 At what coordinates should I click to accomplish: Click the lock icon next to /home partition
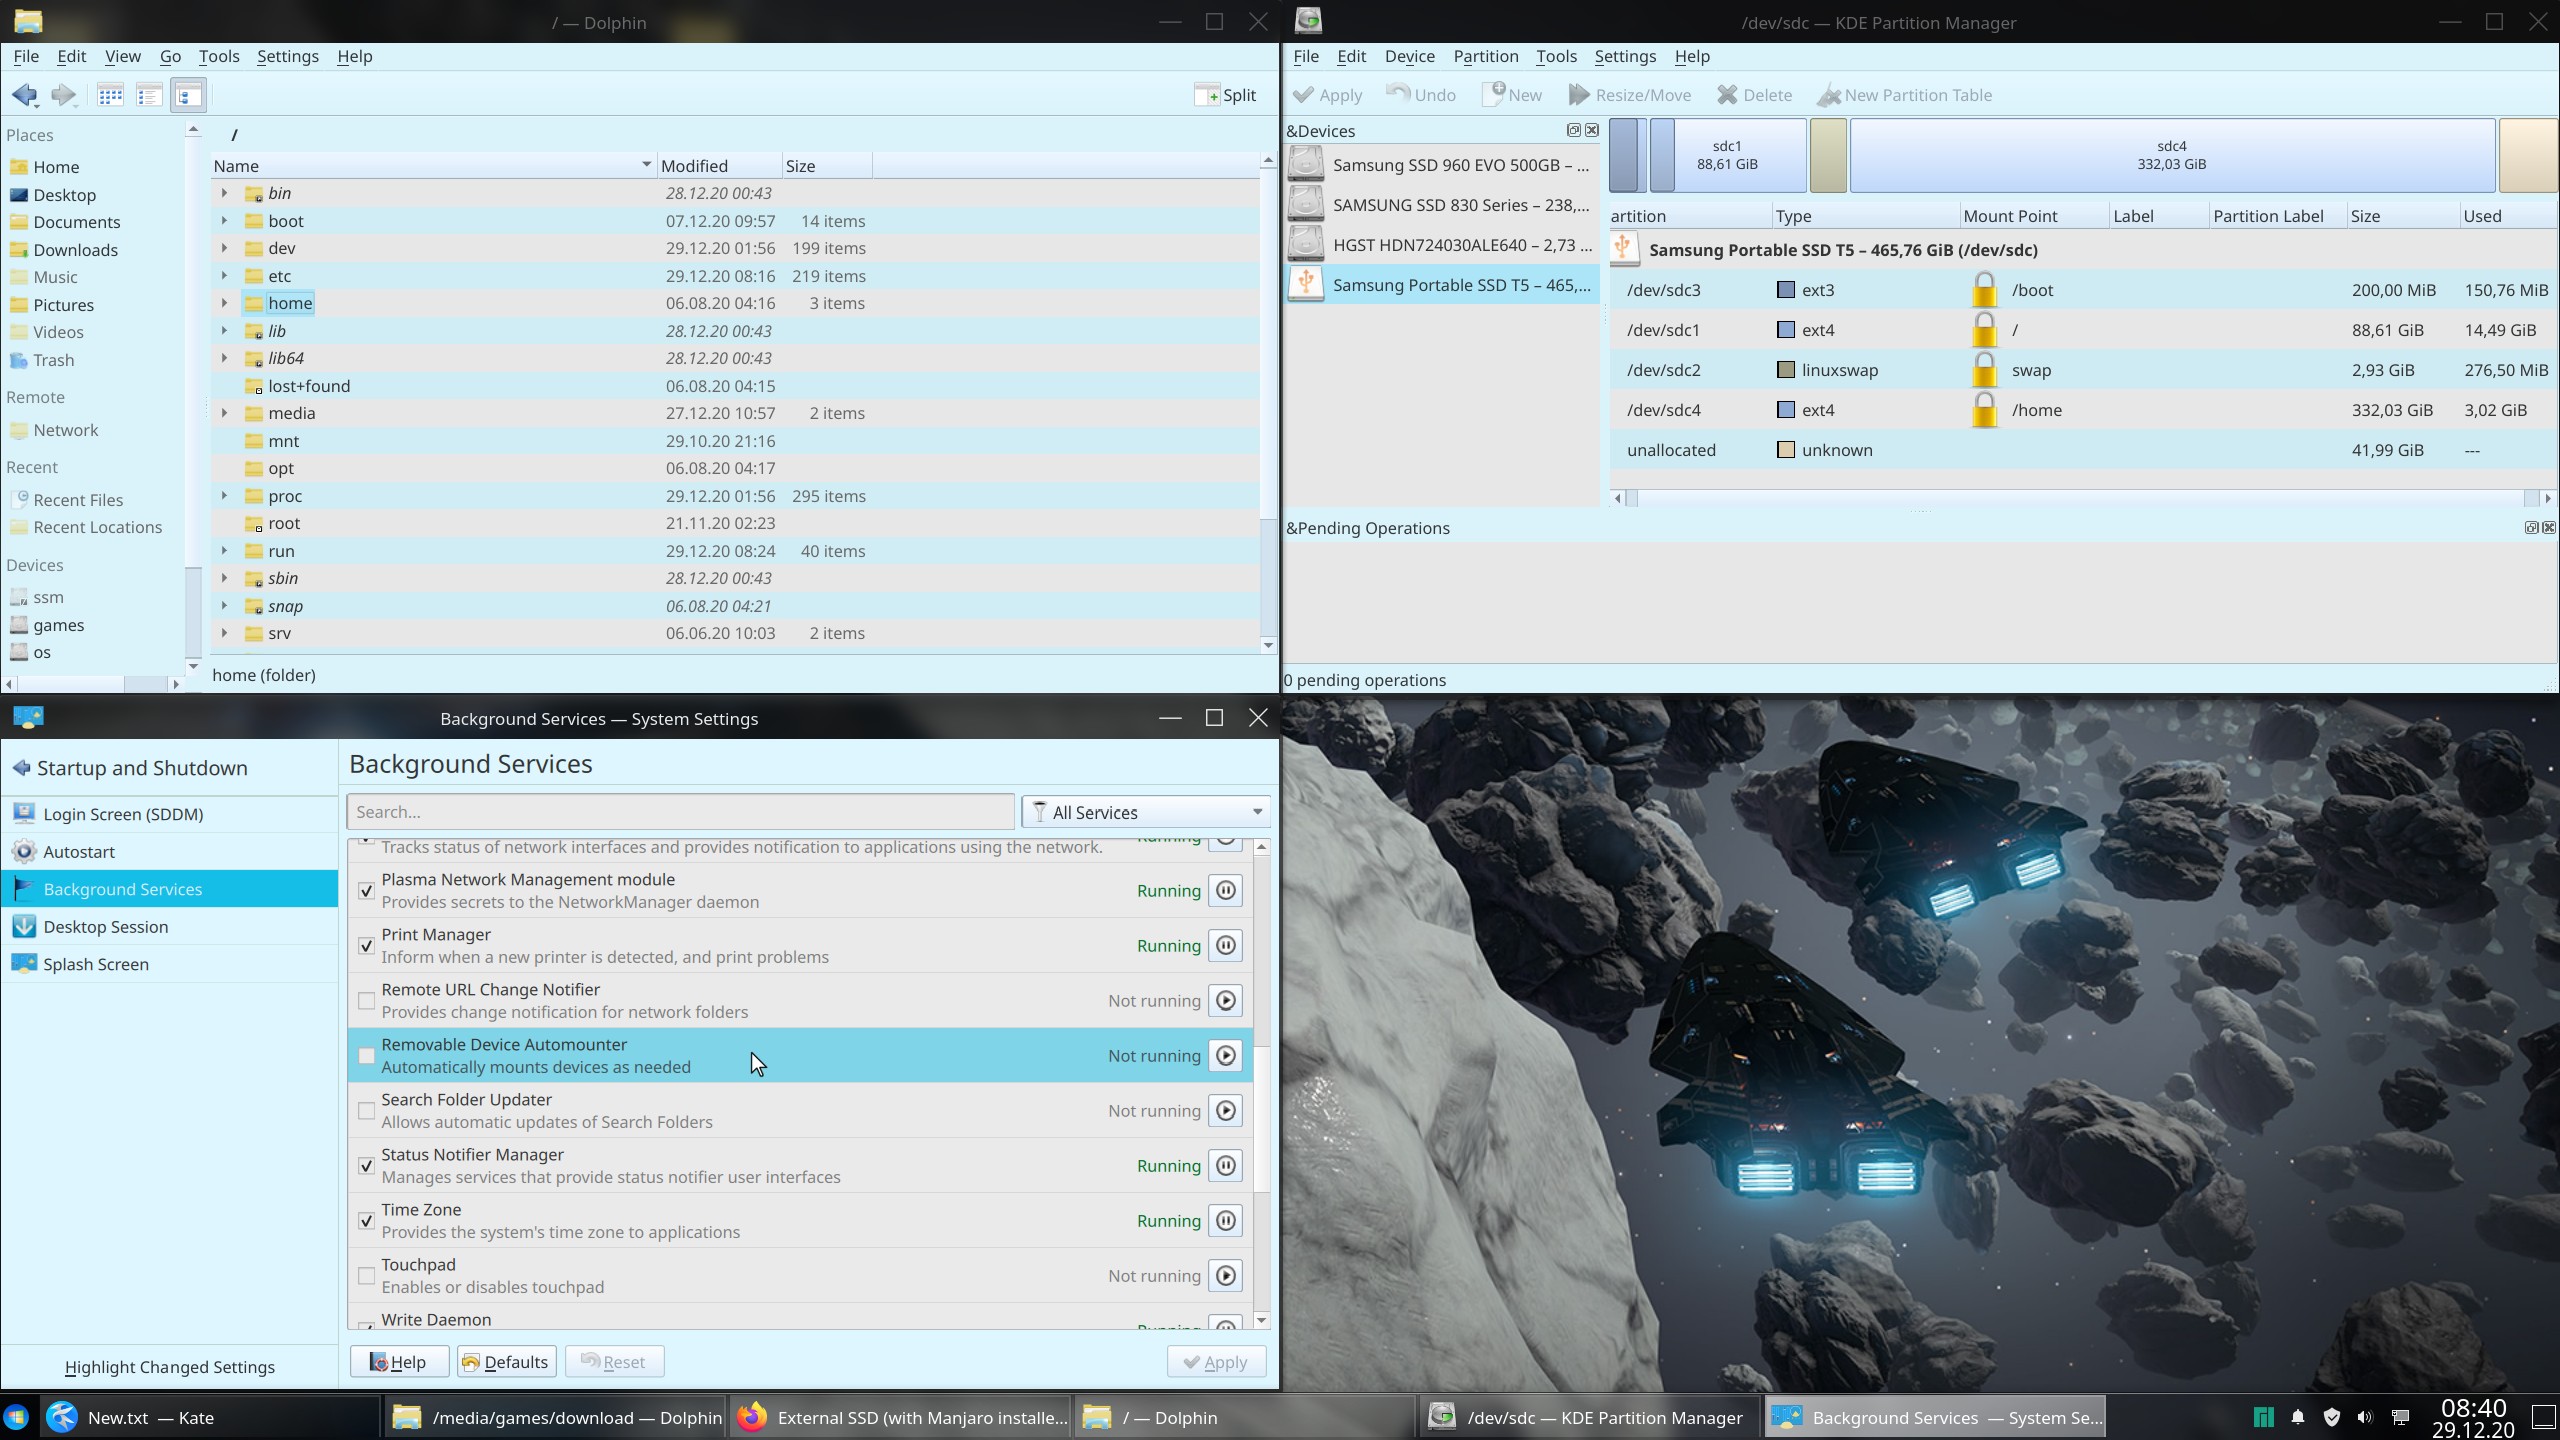[x=1983, y=410]
